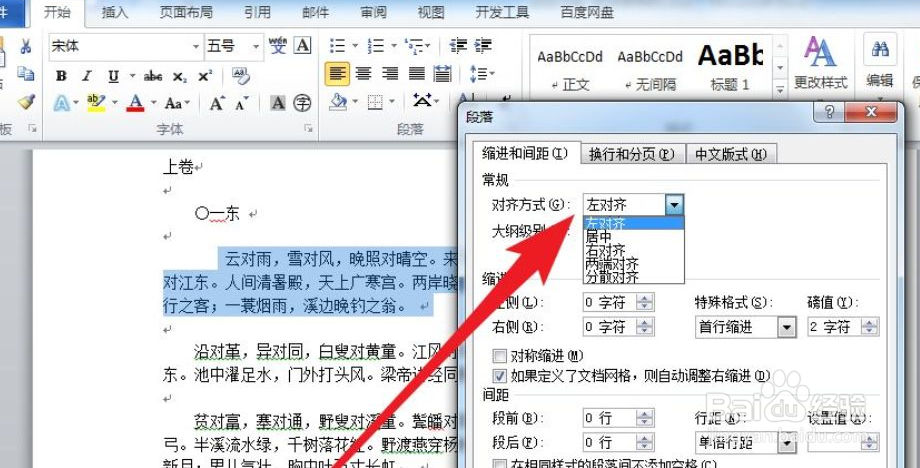Uncheck the auto-adjust right indent checkbox
Image resolution: width=920 pixels, height=468 pixels.
tap(500, 375)
